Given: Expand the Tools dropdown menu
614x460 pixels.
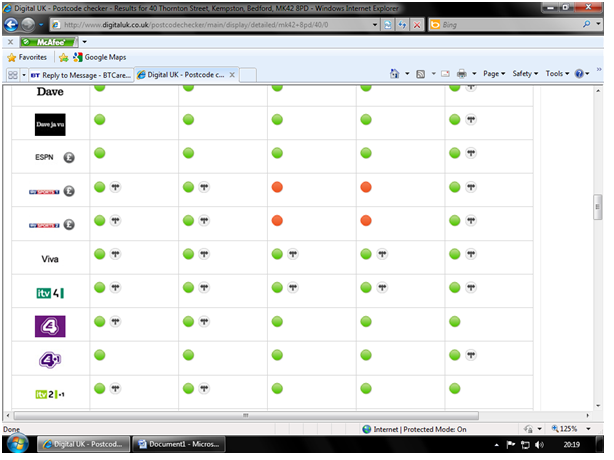Looking at the screenshot, I should click(x=556, y=74).
